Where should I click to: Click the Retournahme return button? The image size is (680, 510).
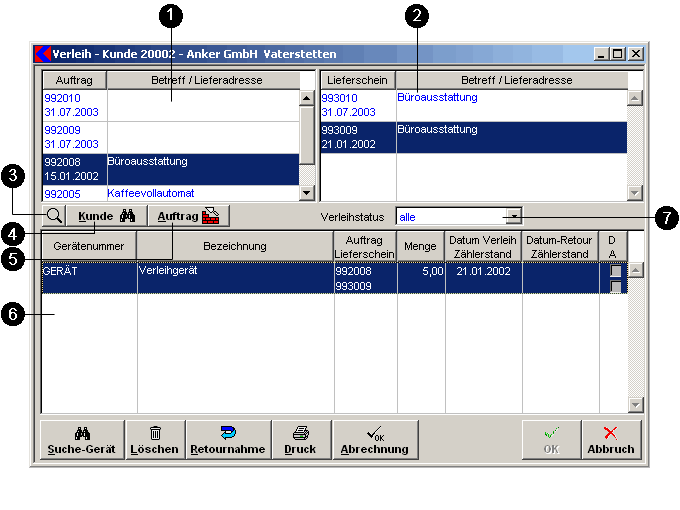227,440
